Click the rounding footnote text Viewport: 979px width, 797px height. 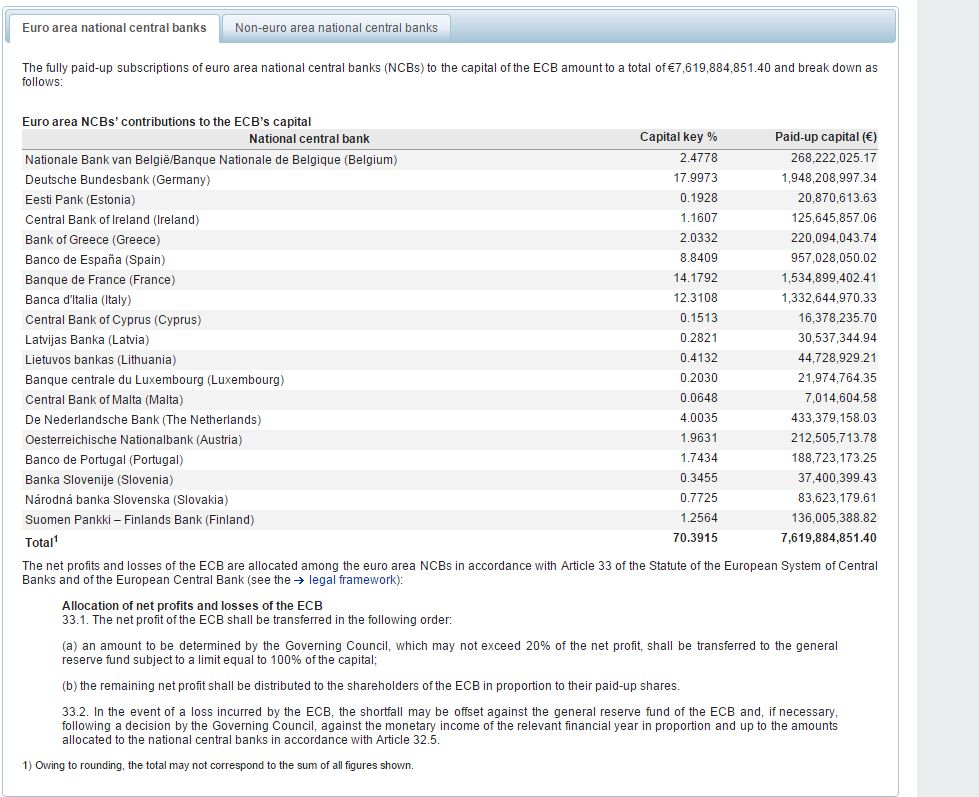pos(218,765)
